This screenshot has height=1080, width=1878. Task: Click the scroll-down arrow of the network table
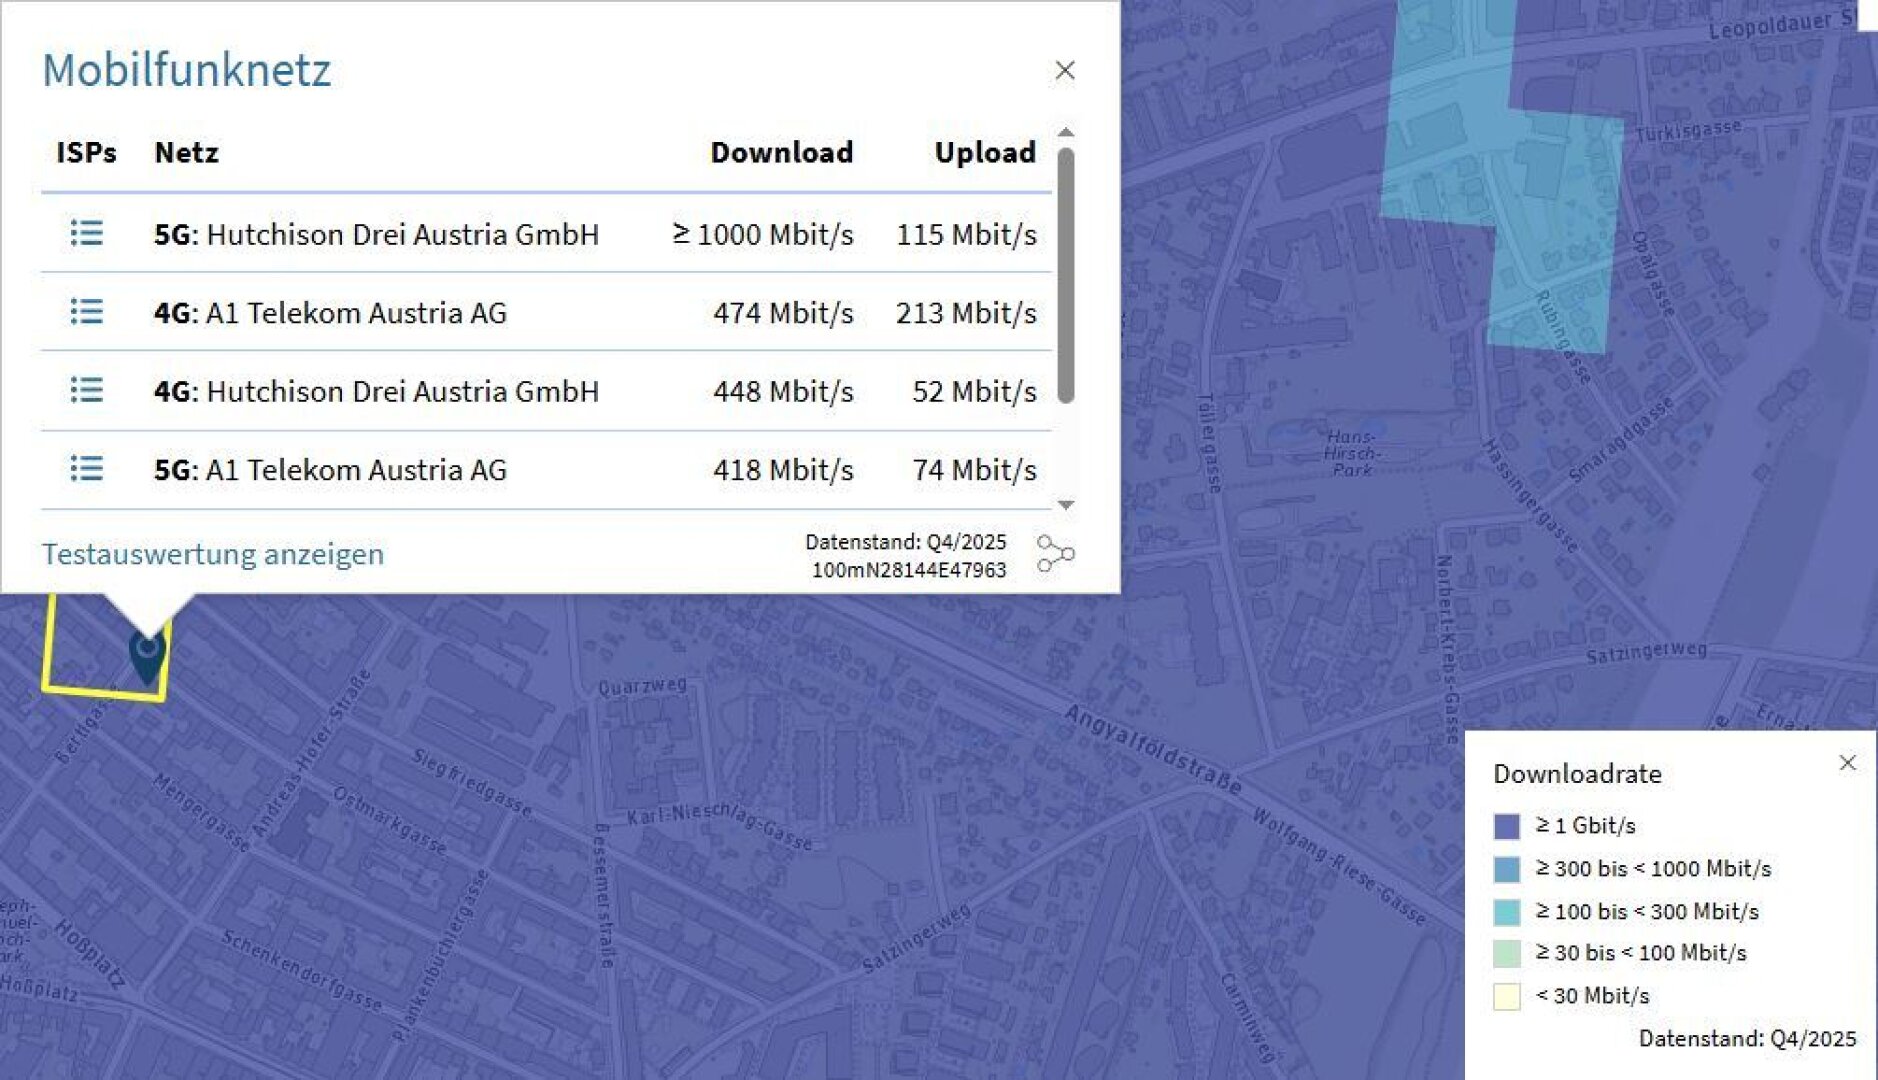1066,505
